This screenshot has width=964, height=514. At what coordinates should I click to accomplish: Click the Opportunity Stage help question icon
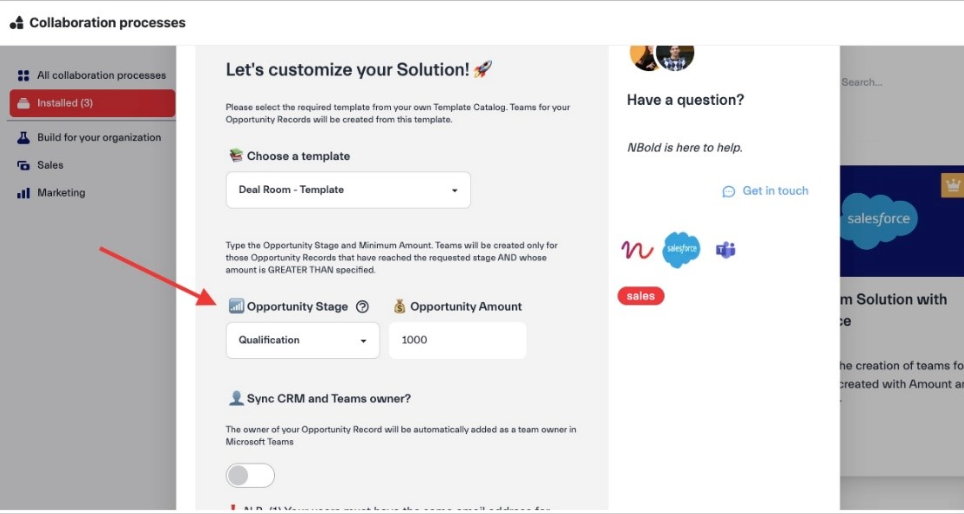click(363, 307)
